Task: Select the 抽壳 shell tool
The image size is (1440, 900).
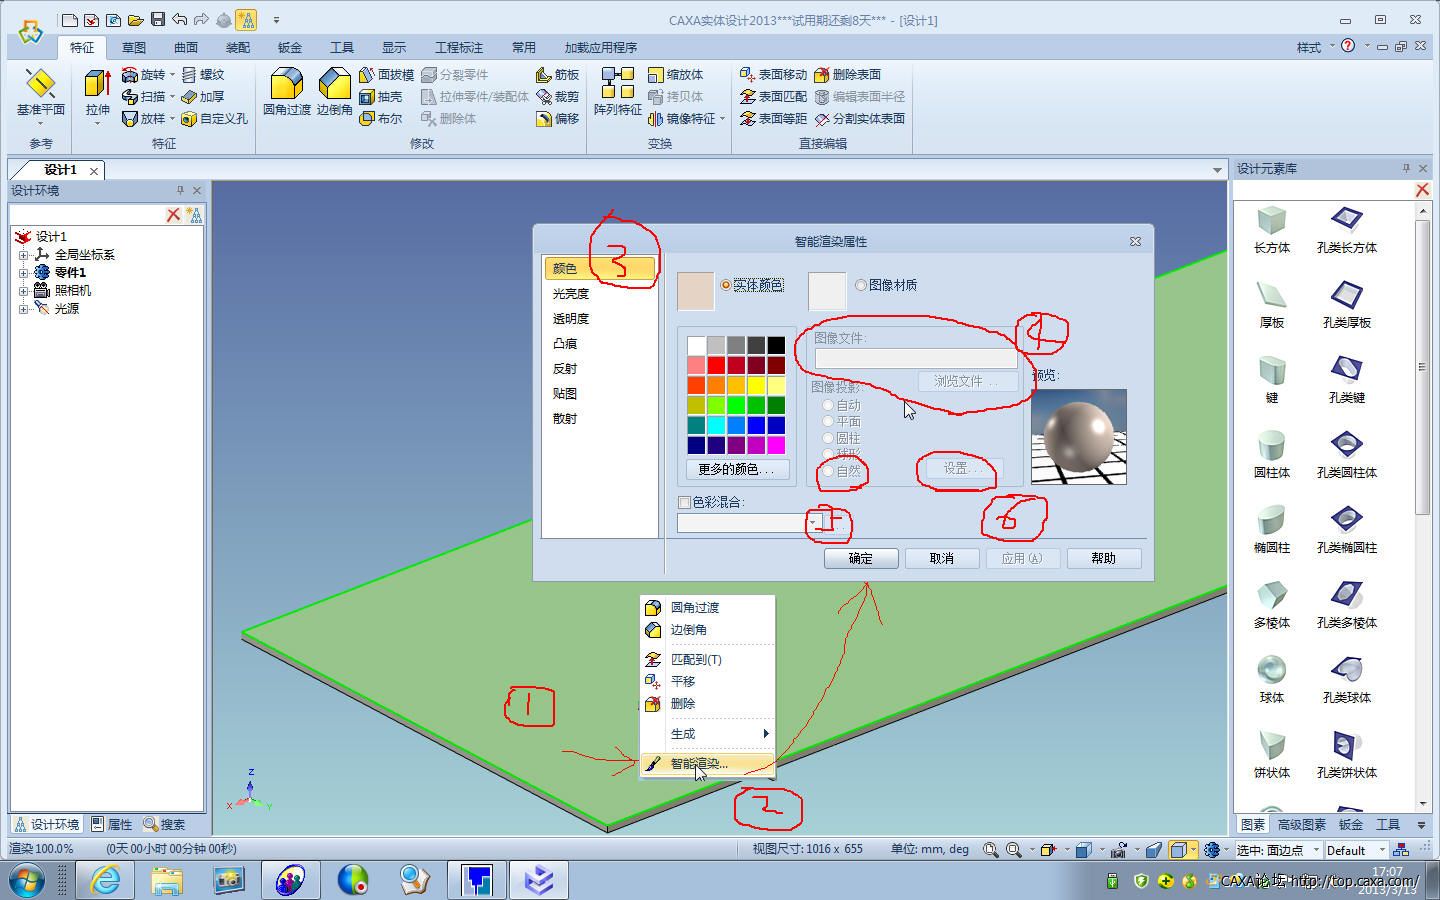Action: [x=381, y=97]
